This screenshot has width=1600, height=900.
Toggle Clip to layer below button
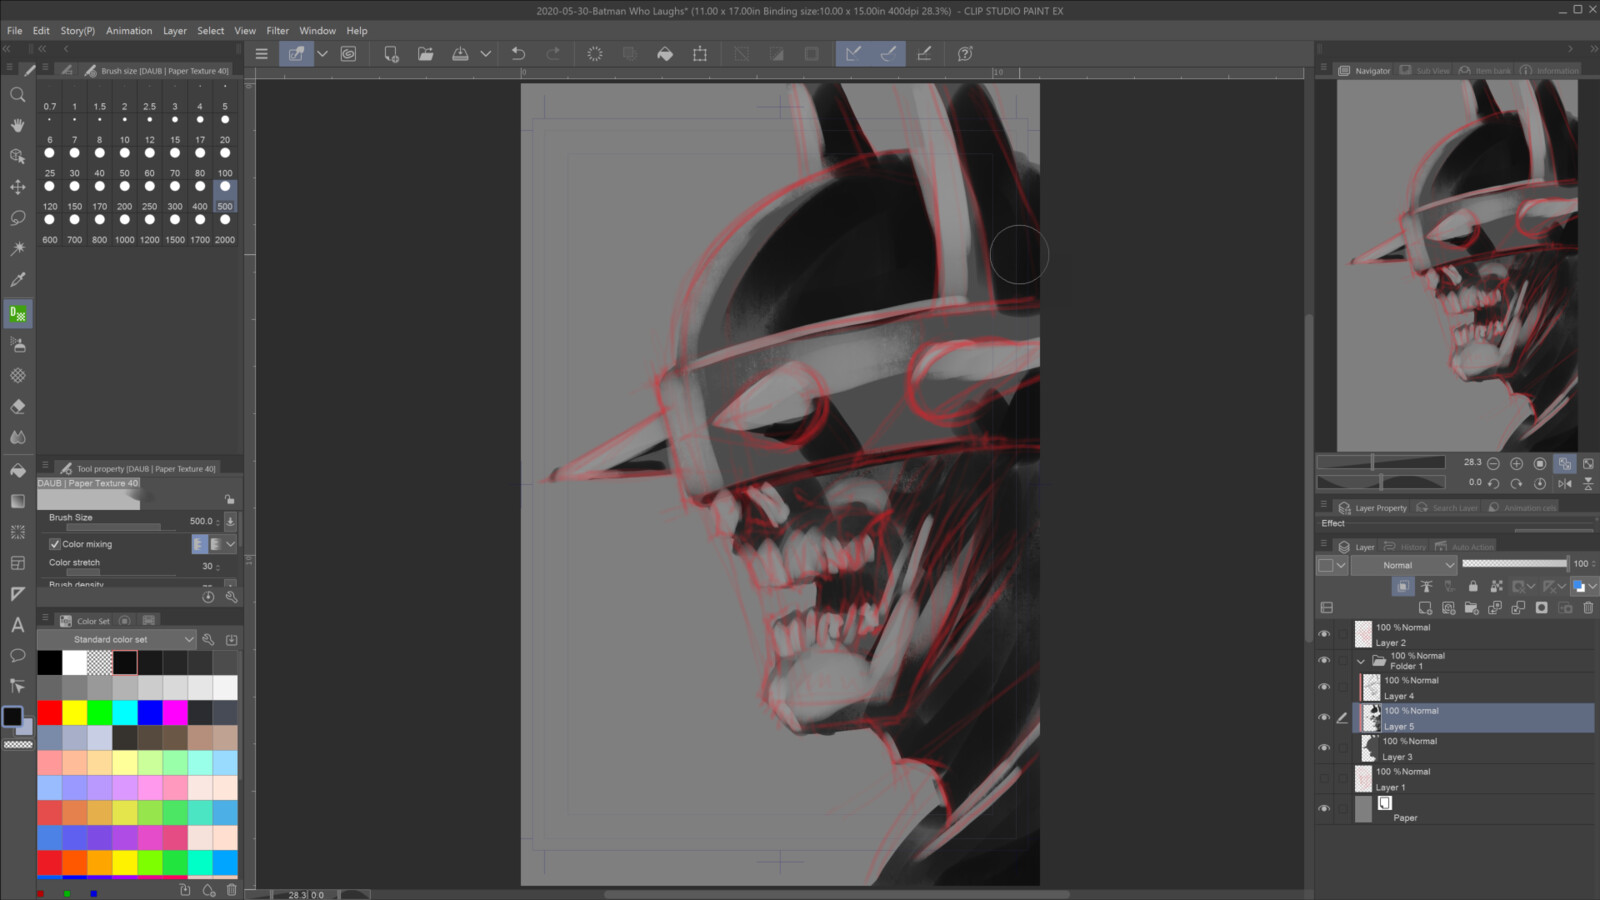(1403, 586)
